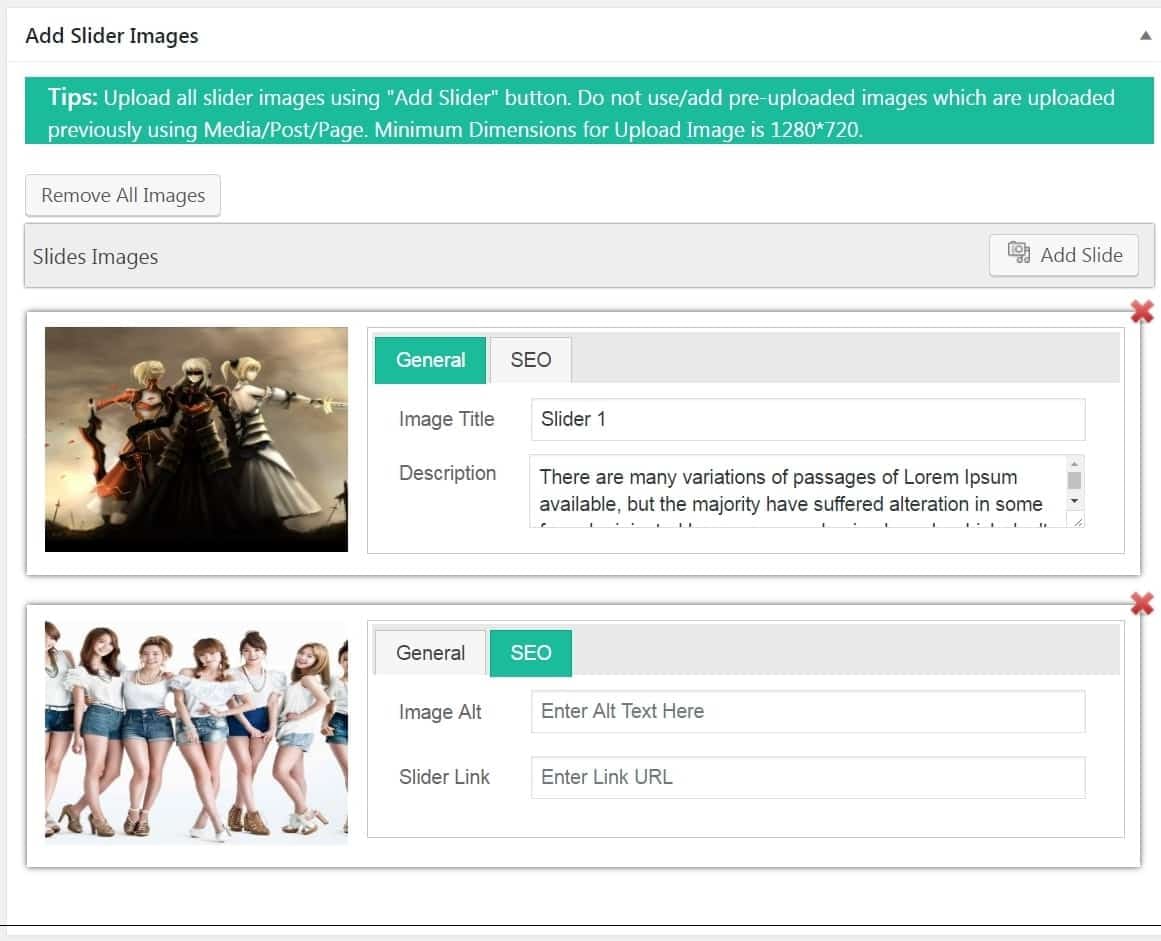Click the Add Slide button

[1063, 255]
